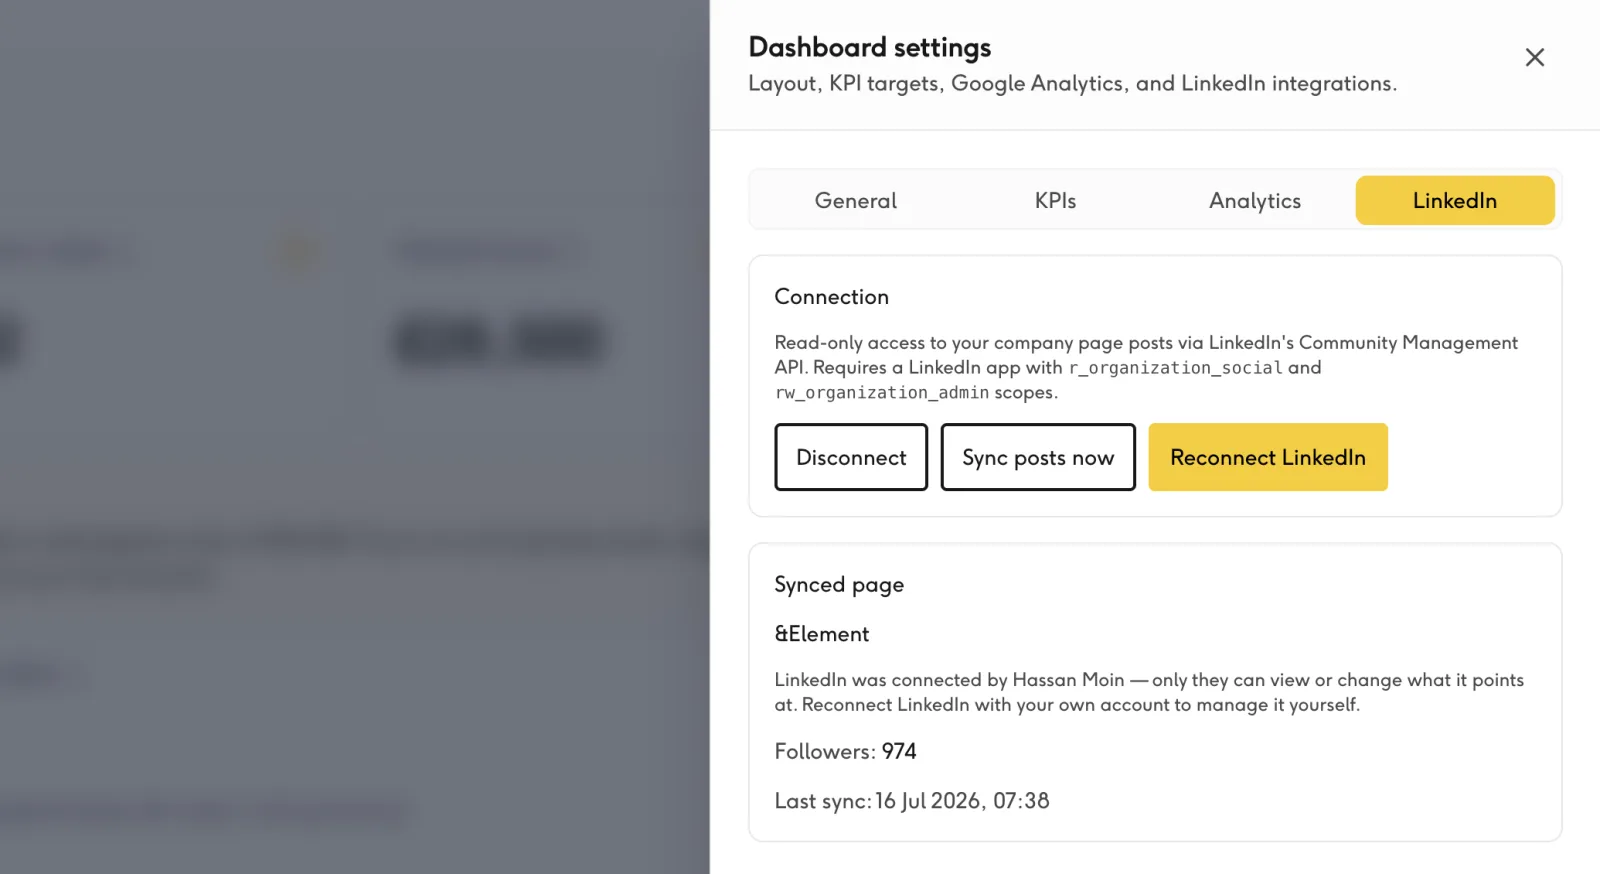
Task: Click the Last sync: 16 Jul 2026, 07:38 text
Action: 912,801
